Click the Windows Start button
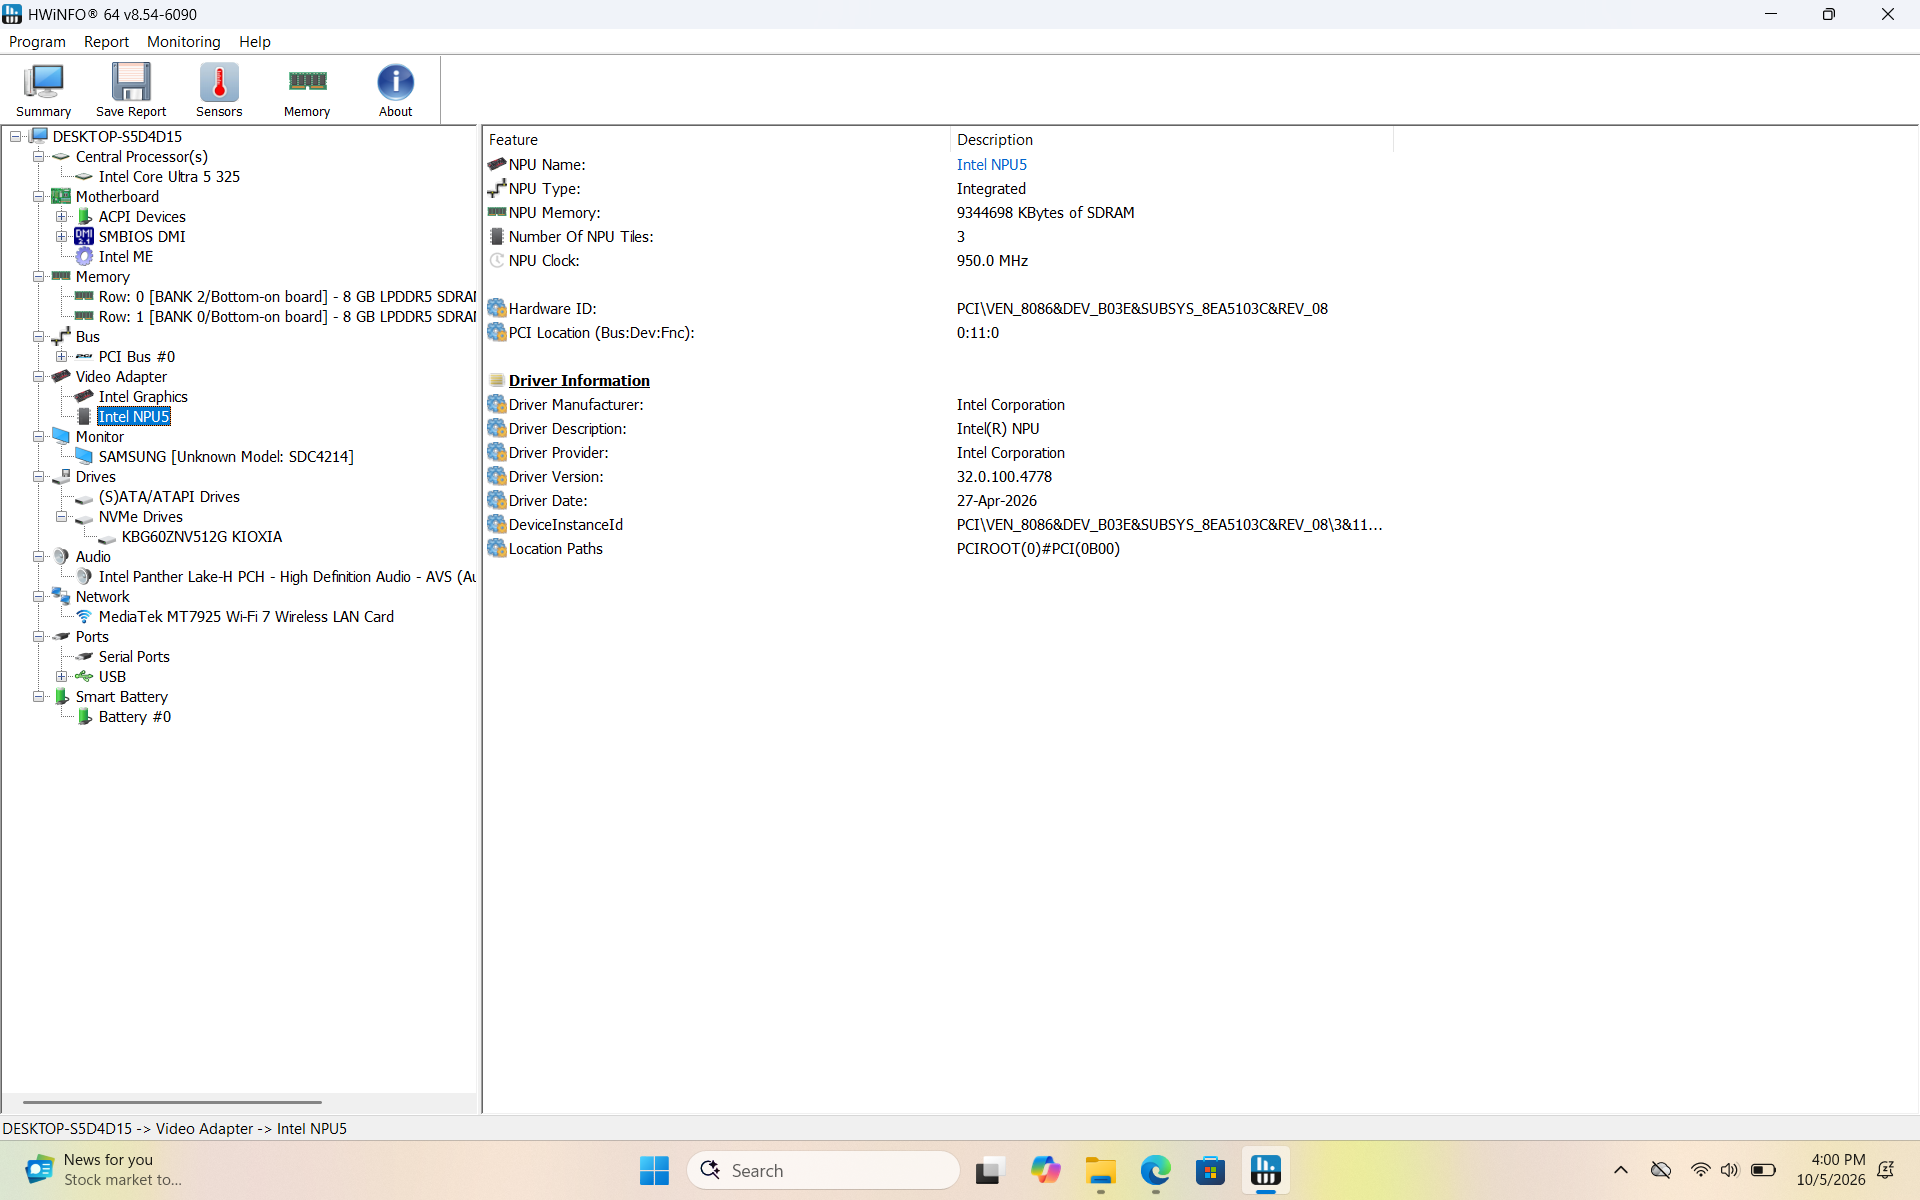 click(x=654, y=1170)
